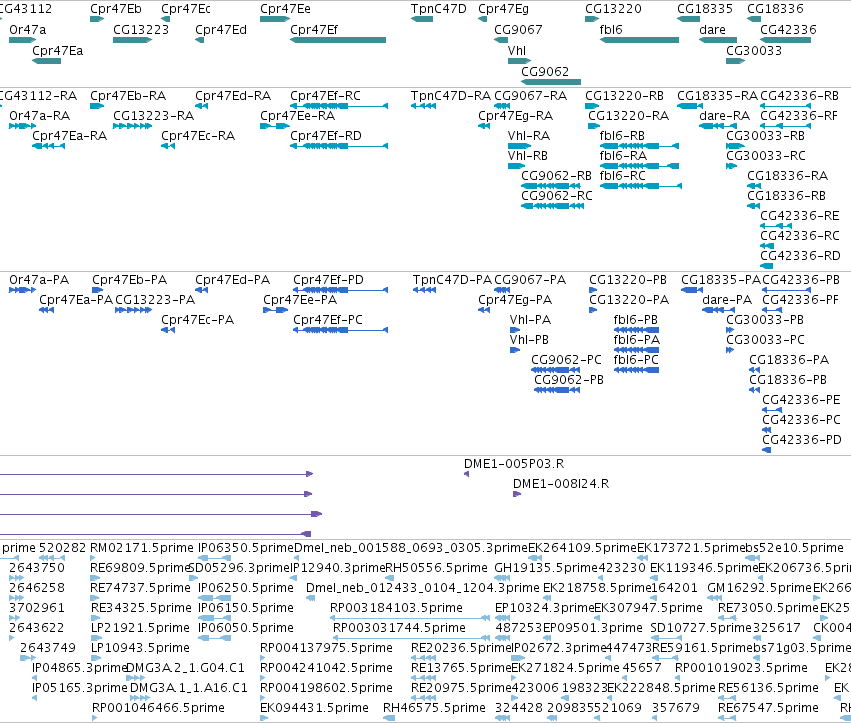851x723 pixels.
Task: Click the DME1-008I24.R feature
Action: (517, 494)
